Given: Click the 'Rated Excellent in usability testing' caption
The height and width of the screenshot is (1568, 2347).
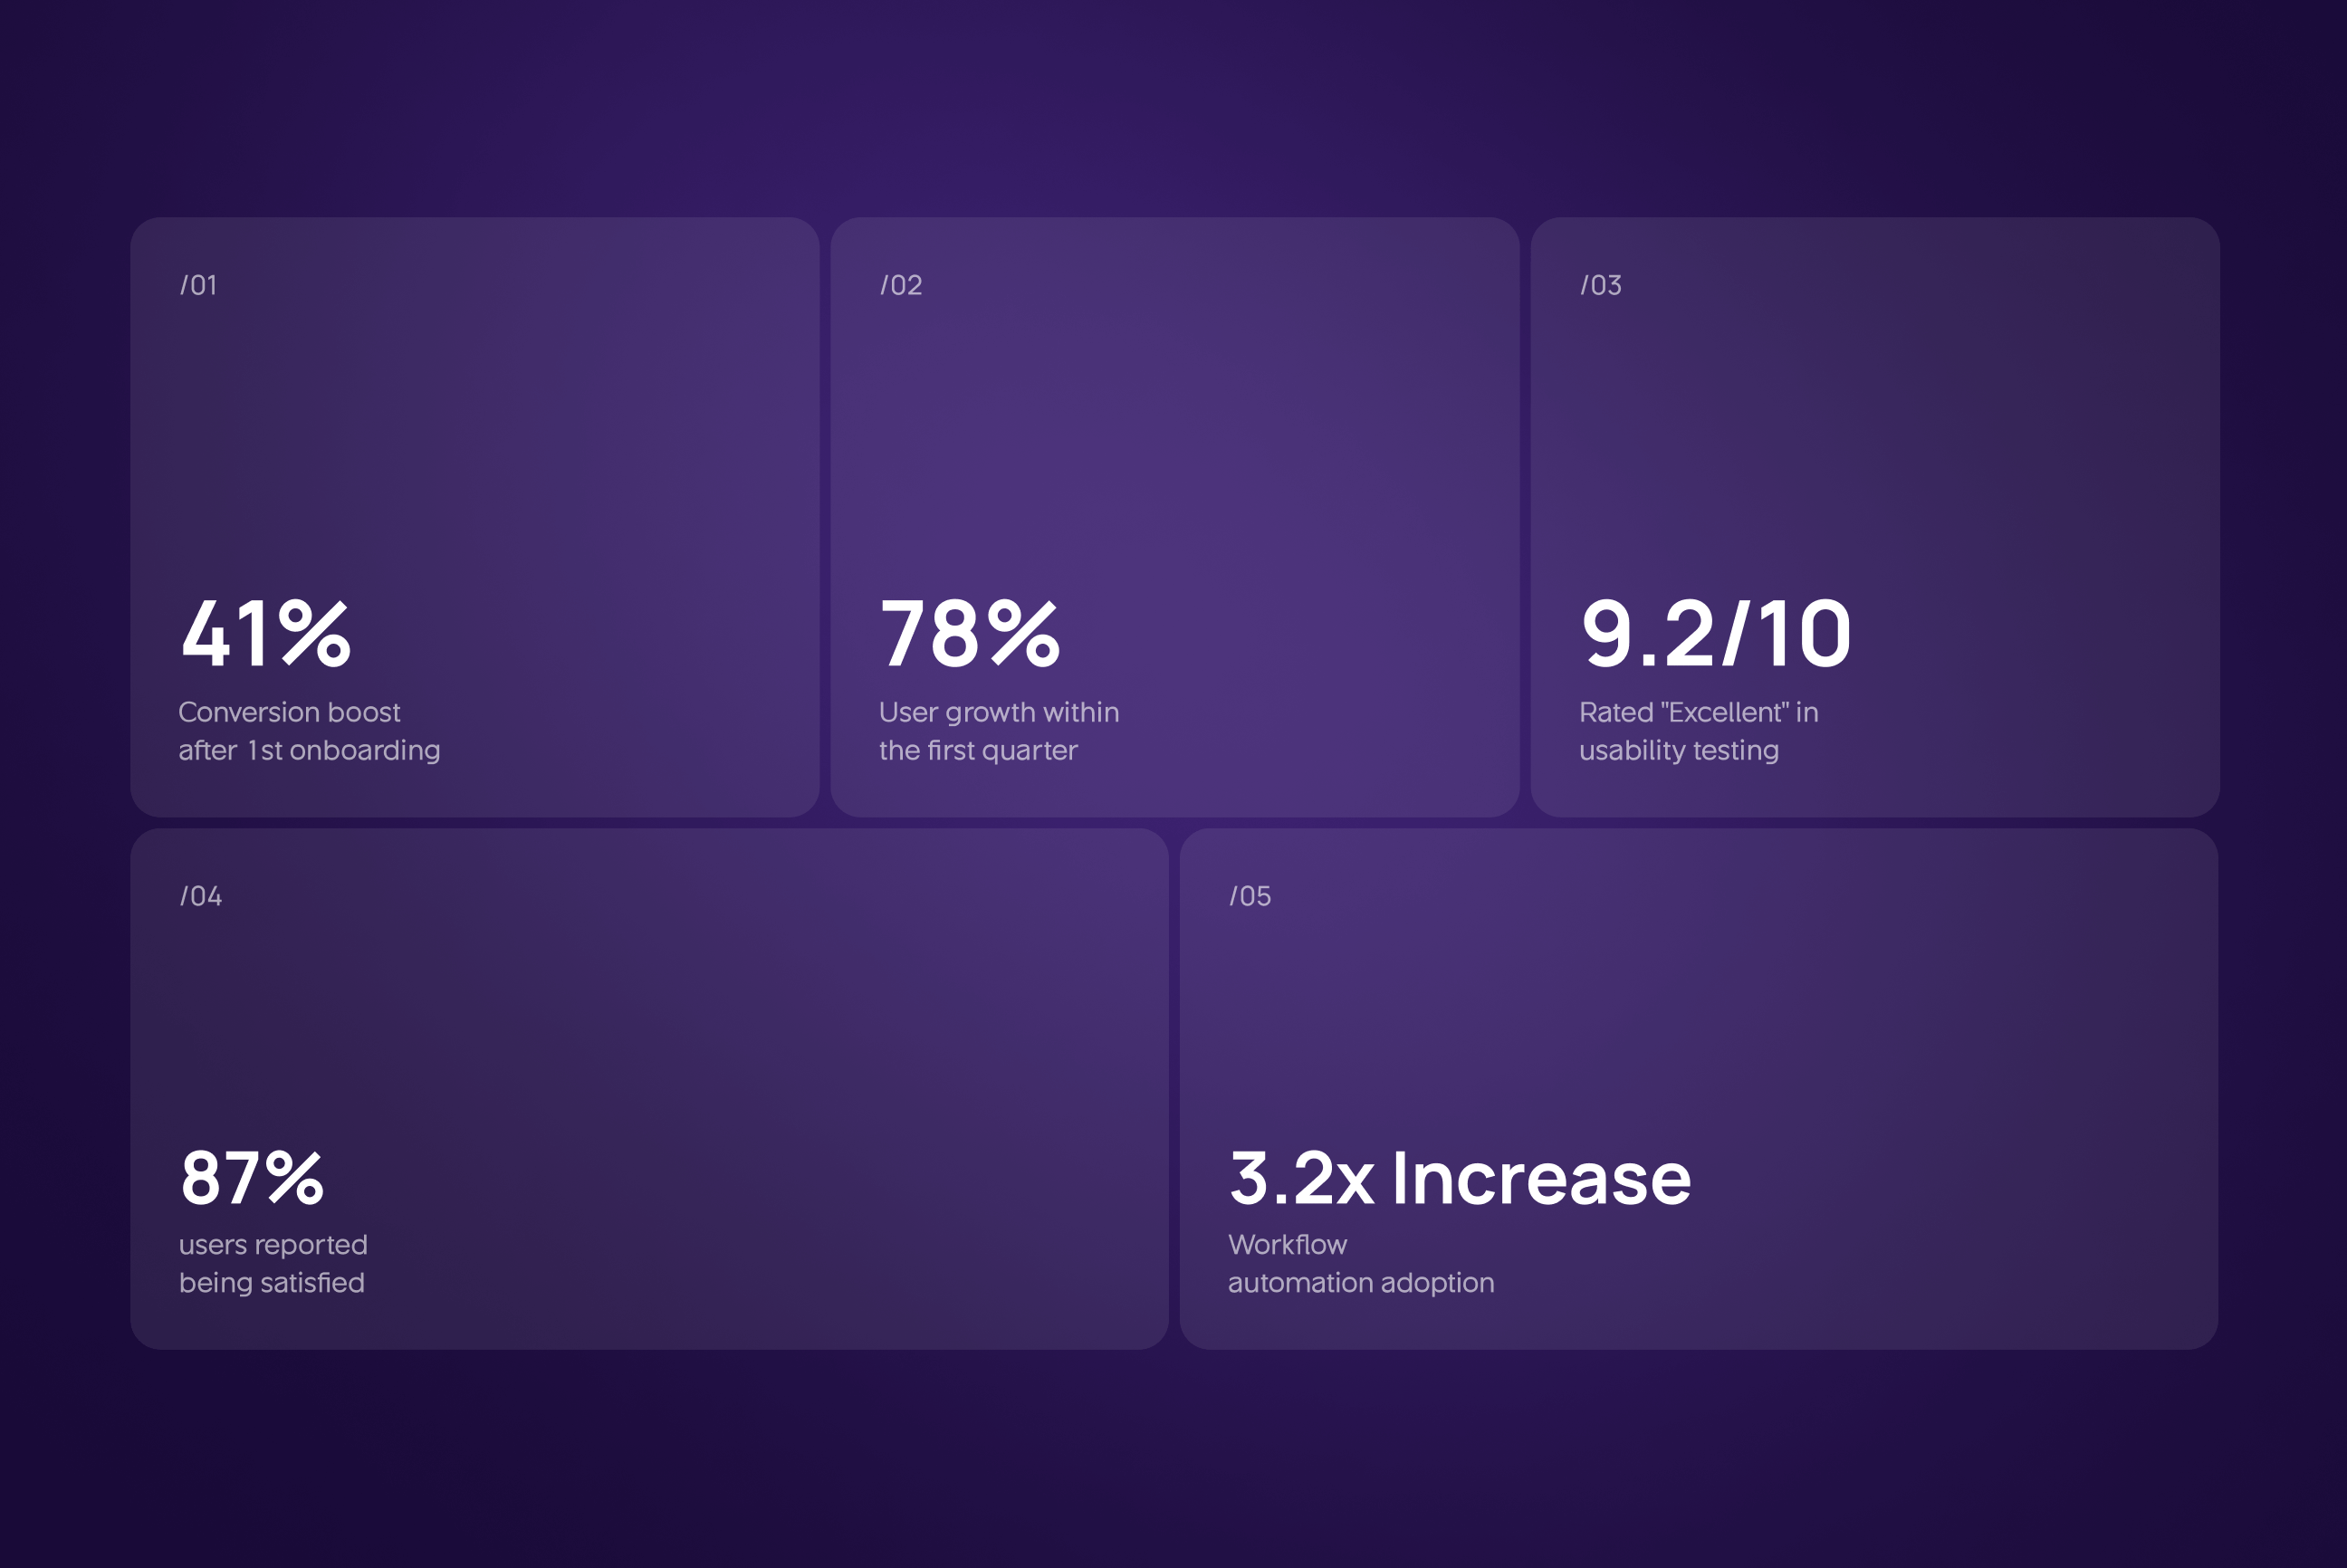Looking at the screenshot, I should point(1698,731).
